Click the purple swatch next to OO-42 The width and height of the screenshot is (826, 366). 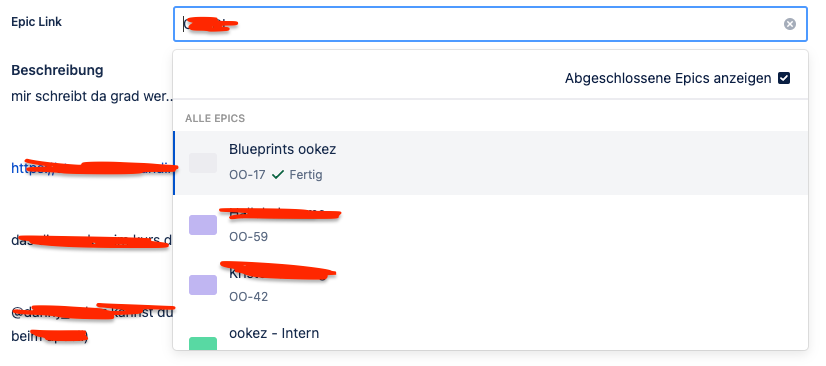pyautogui.click(x=203, y=285)
